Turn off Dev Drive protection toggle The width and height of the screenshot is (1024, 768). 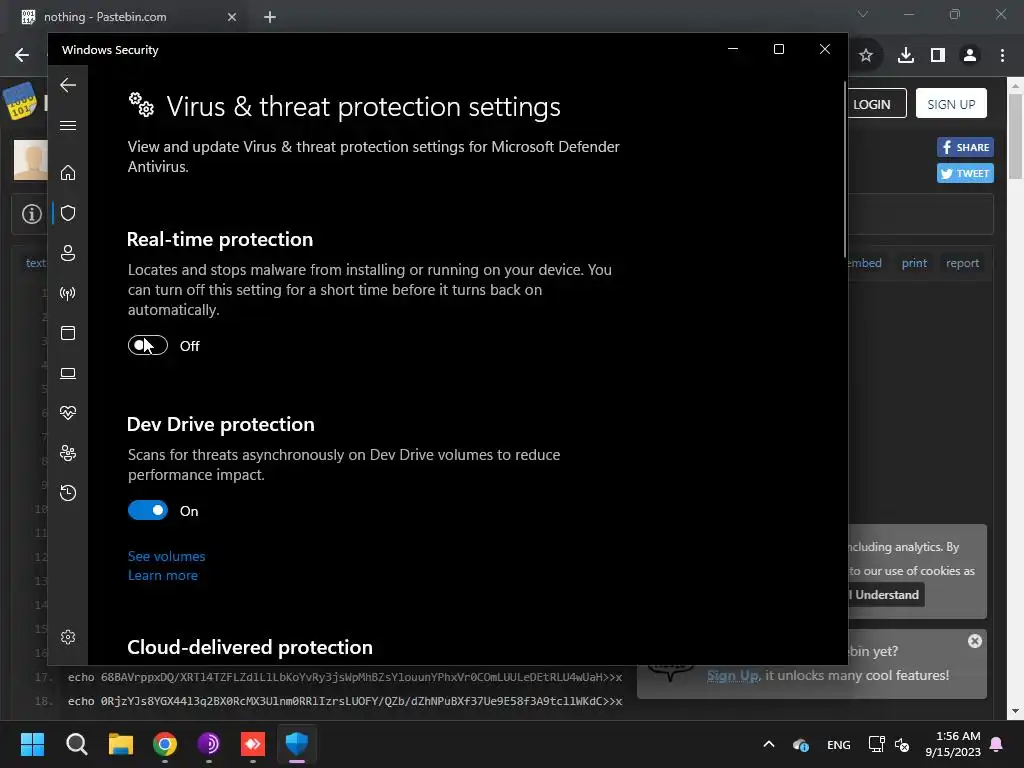click(x=148, y=510)
